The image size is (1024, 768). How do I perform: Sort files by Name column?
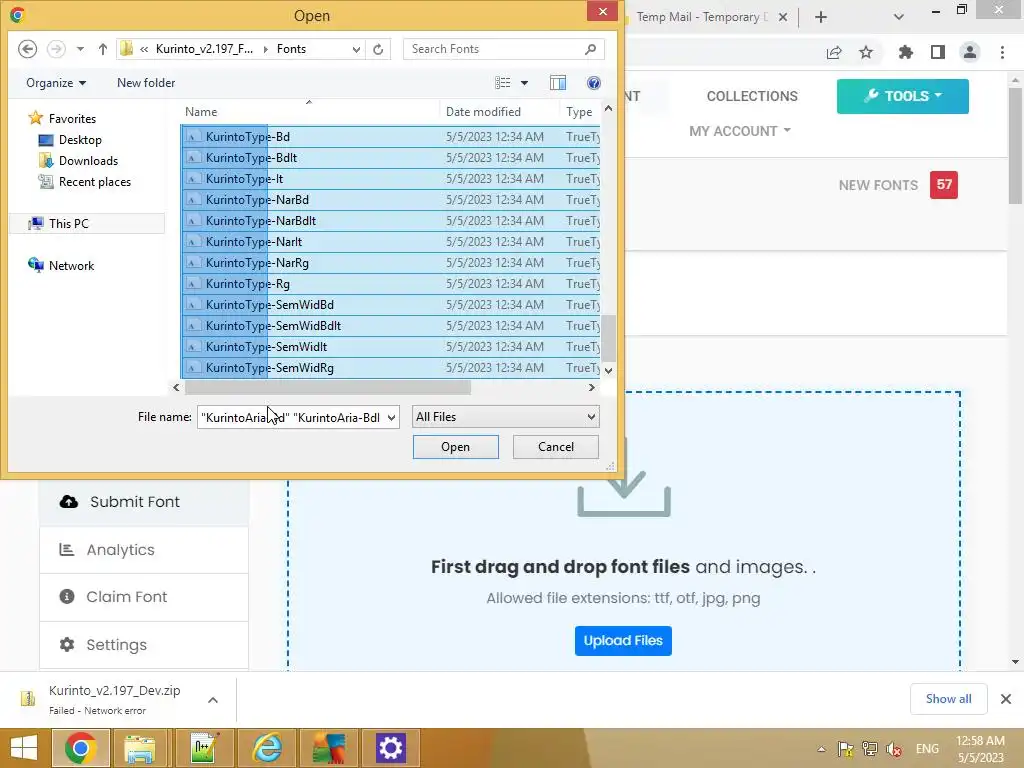(200, 112)
